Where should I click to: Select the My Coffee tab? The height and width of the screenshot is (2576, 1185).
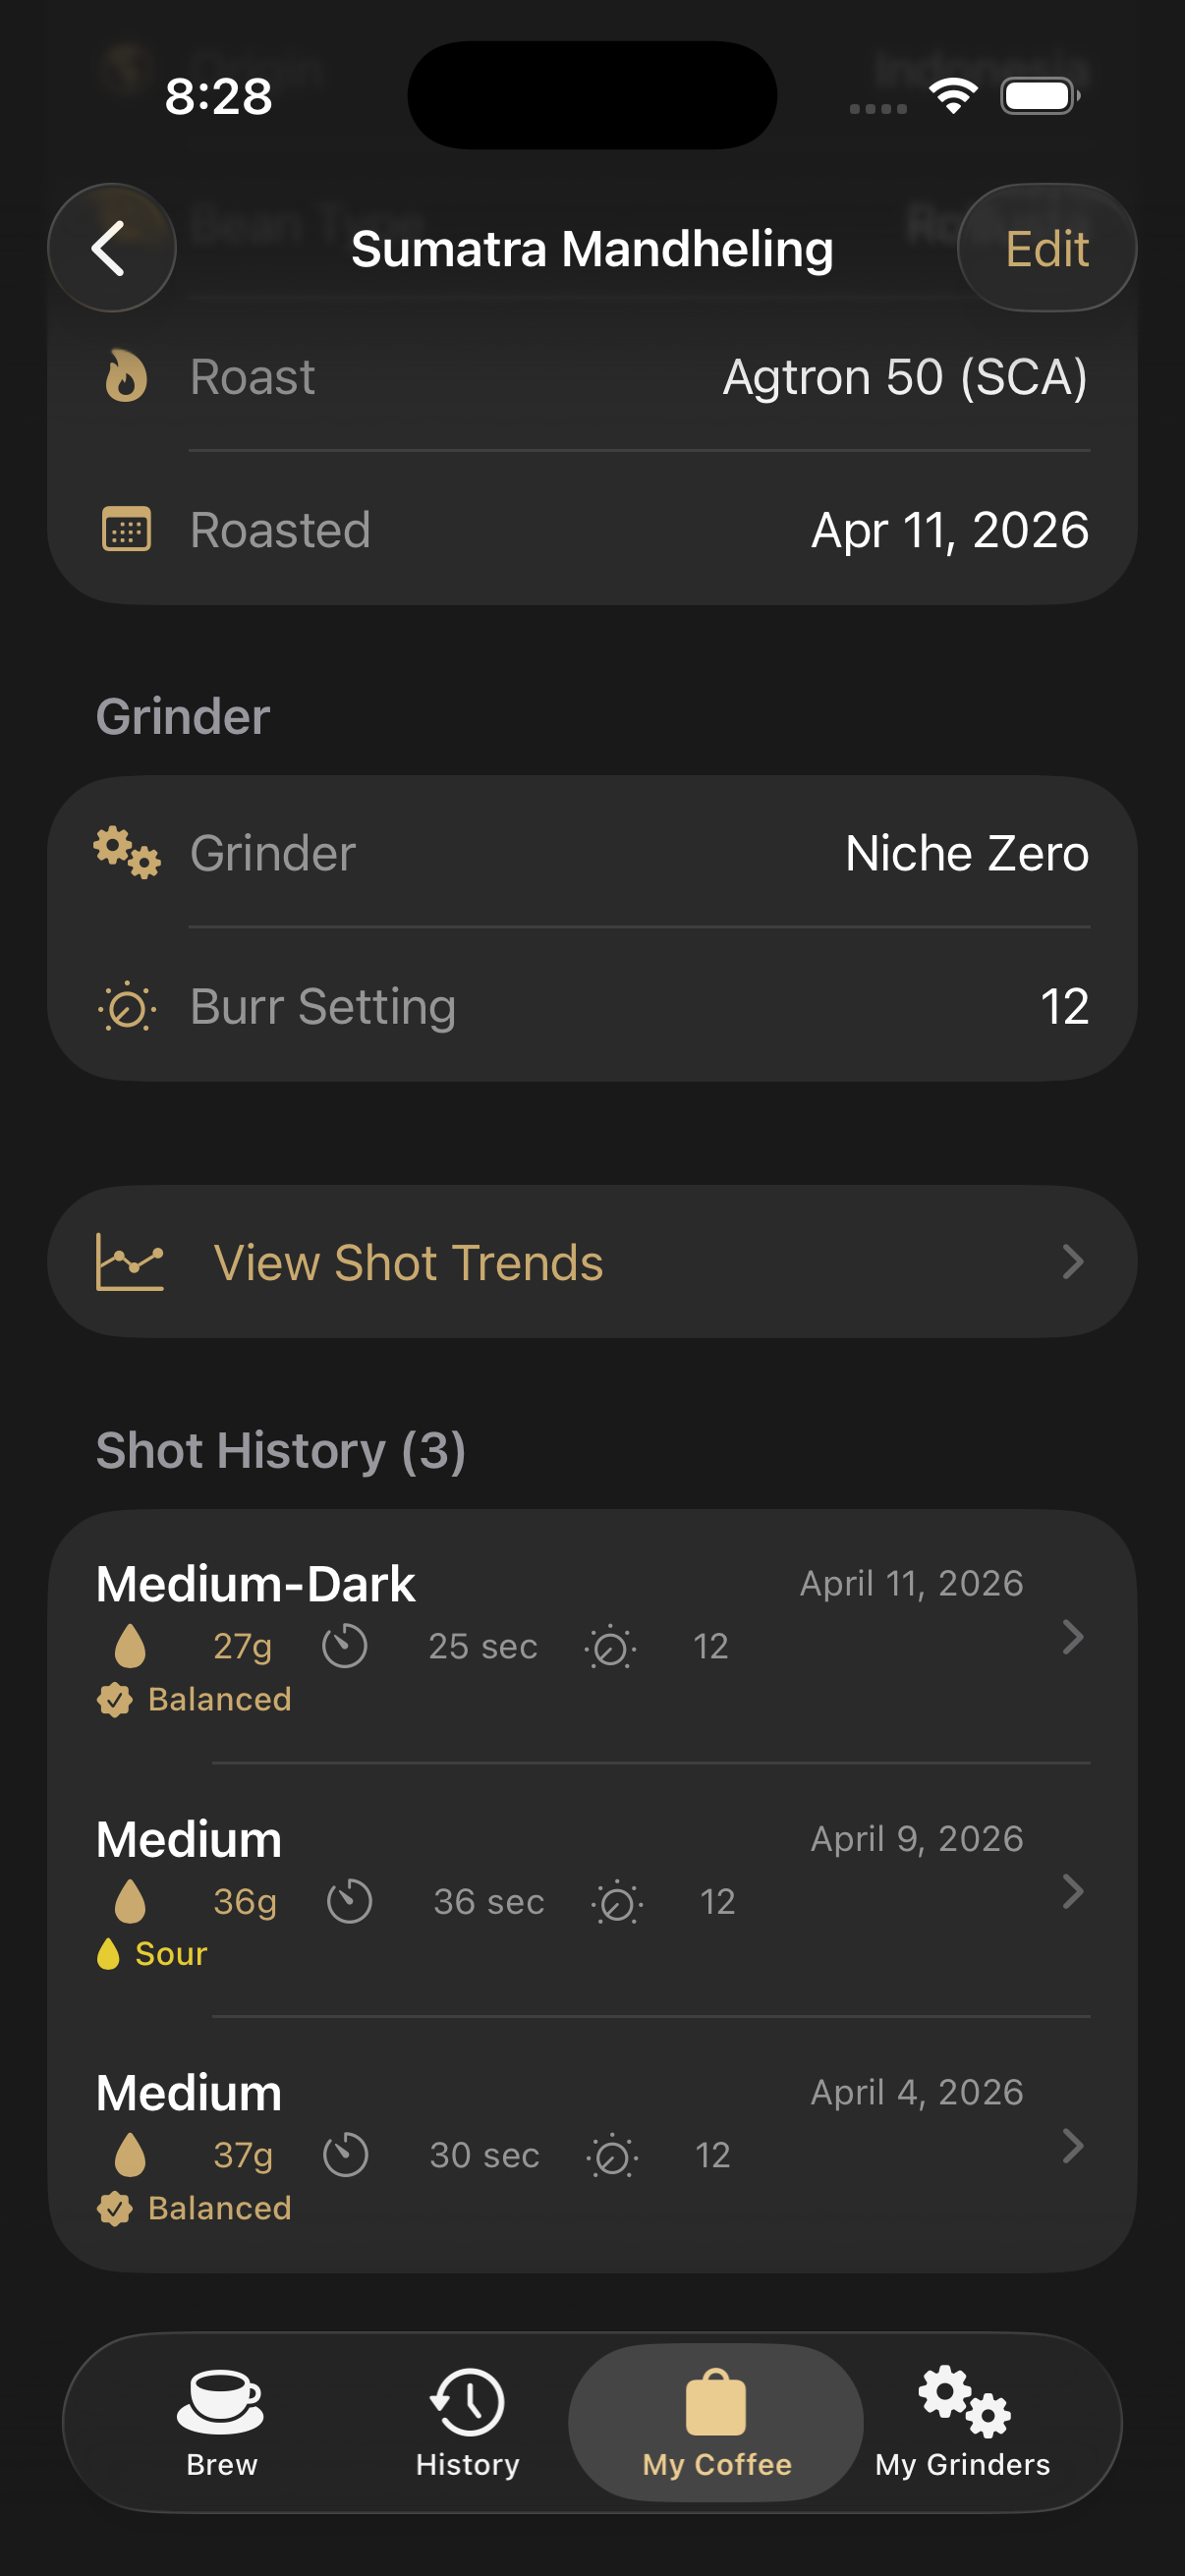click(x=716, y=2422)
